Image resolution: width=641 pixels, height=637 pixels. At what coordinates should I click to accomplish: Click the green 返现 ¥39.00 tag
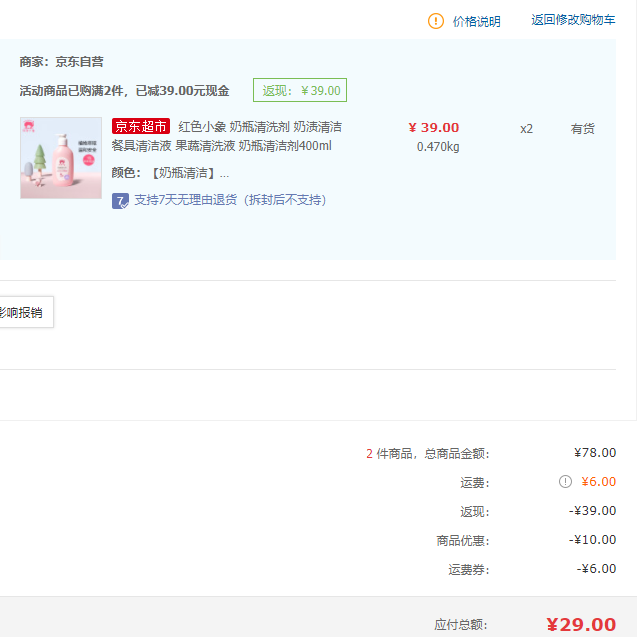[x=300, y=91]
